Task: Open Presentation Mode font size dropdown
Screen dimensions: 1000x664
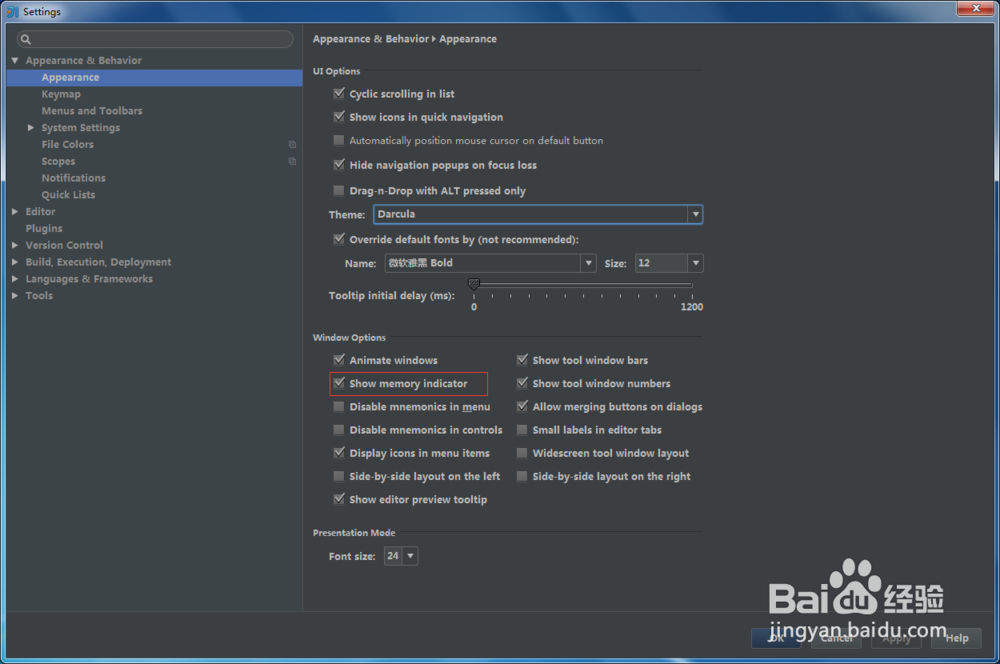Action: coord(401,556)
